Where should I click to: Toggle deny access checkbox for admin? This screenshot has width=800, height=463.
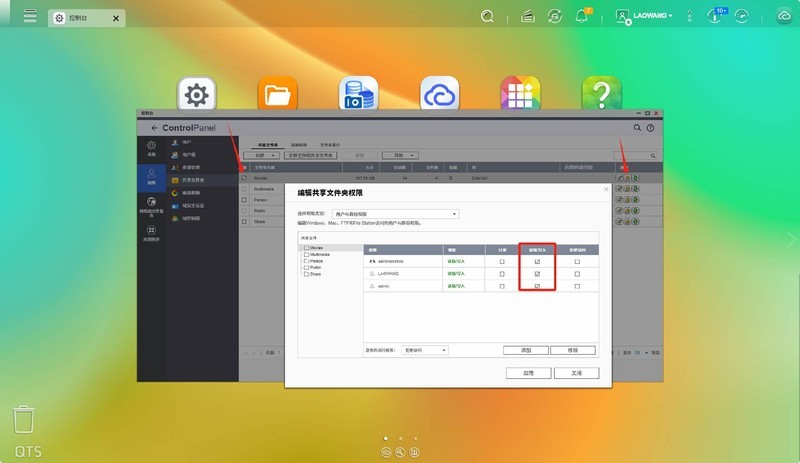pos(577,286)
